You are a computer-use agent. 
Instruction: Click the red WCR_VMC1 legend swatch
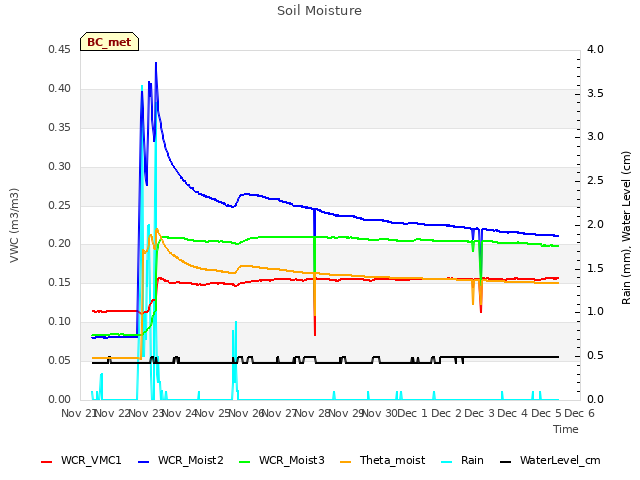pos(47,462)
